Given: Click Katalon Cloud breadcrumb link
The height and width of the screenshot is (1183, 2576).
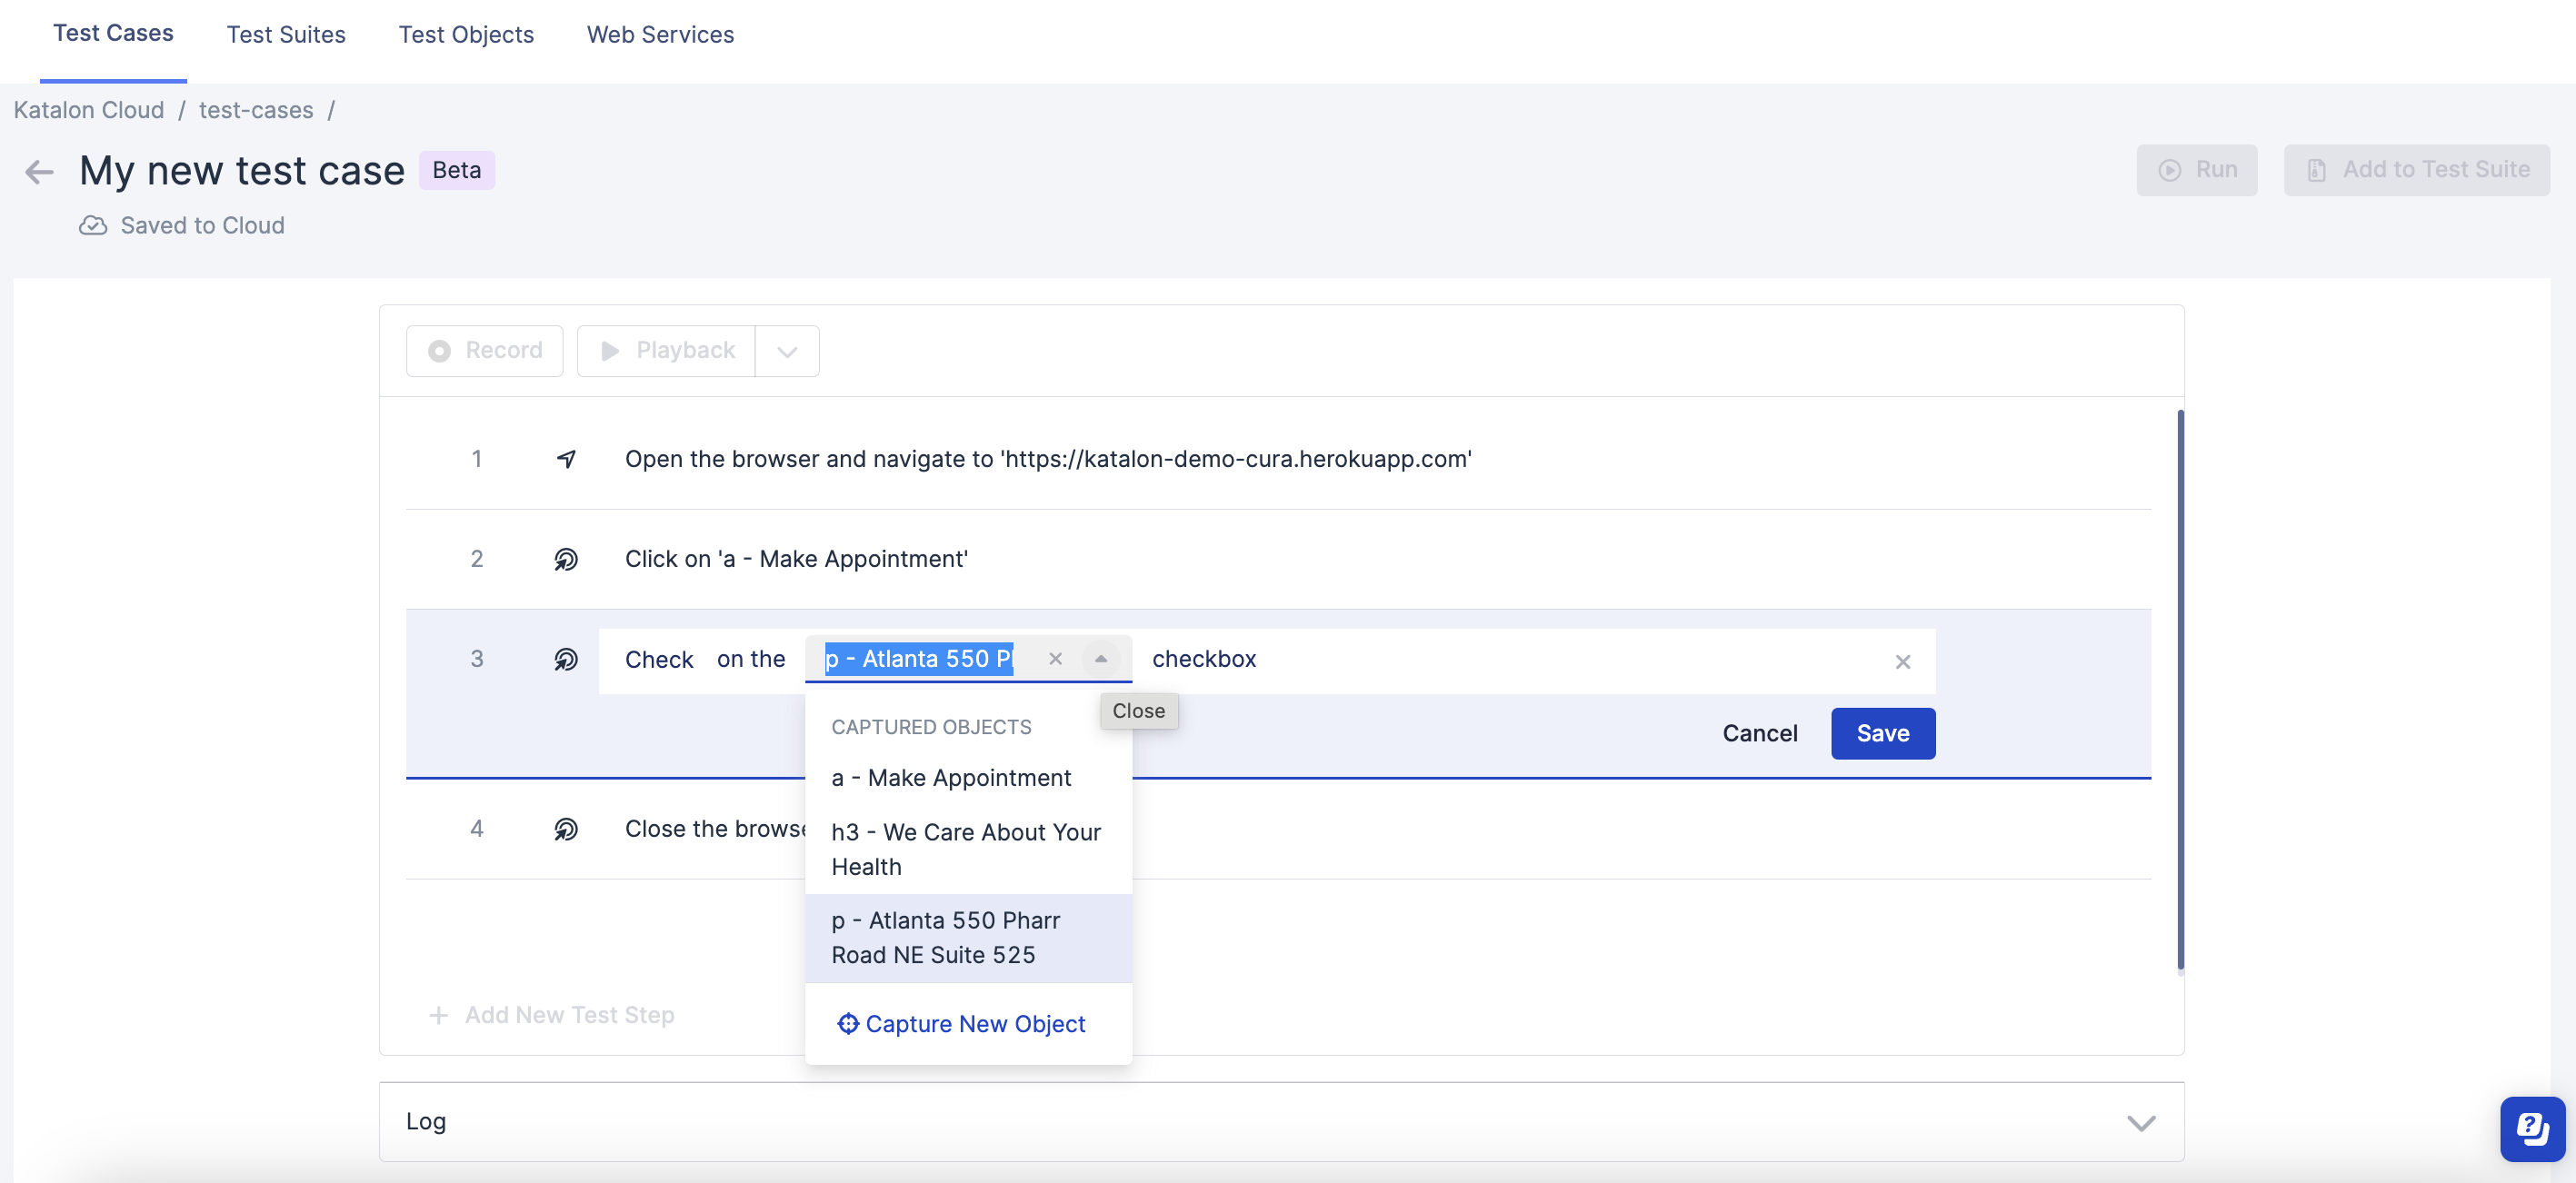Looking at the screenshot, I should tap(89, 110).
